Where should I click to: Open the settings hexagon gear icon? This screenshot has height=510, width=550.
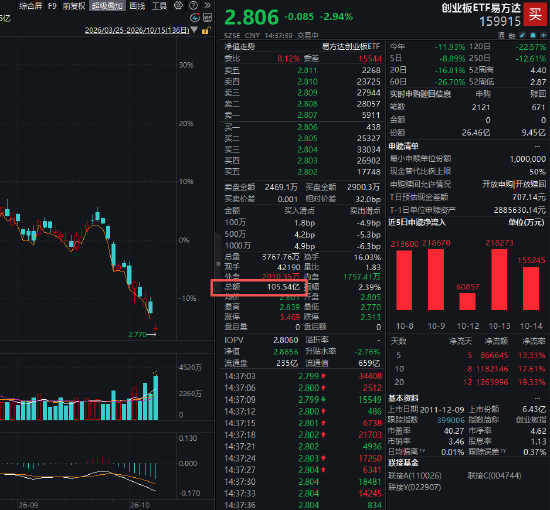coord(178,5)
